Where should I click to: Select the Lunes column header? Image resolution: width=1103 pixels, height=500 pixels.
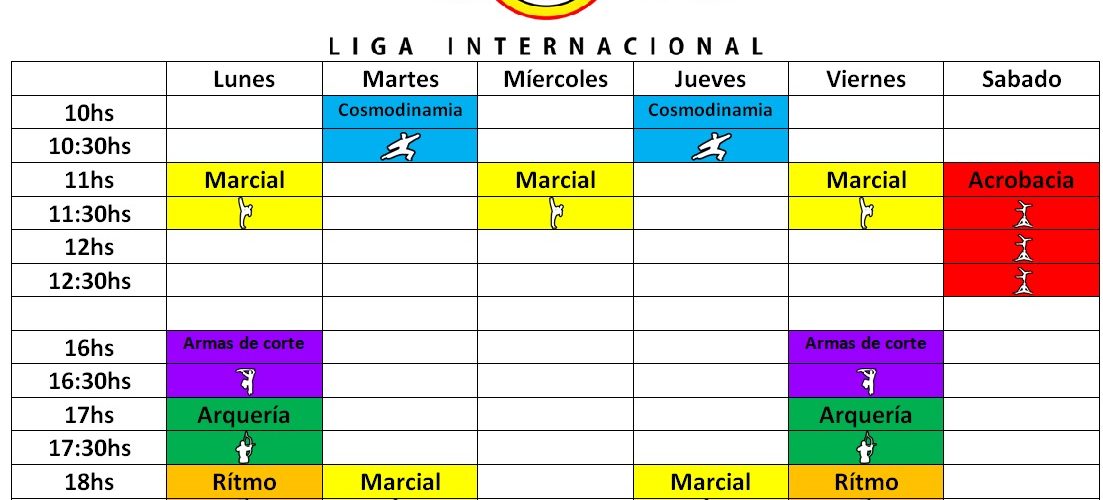click(244, 79)
